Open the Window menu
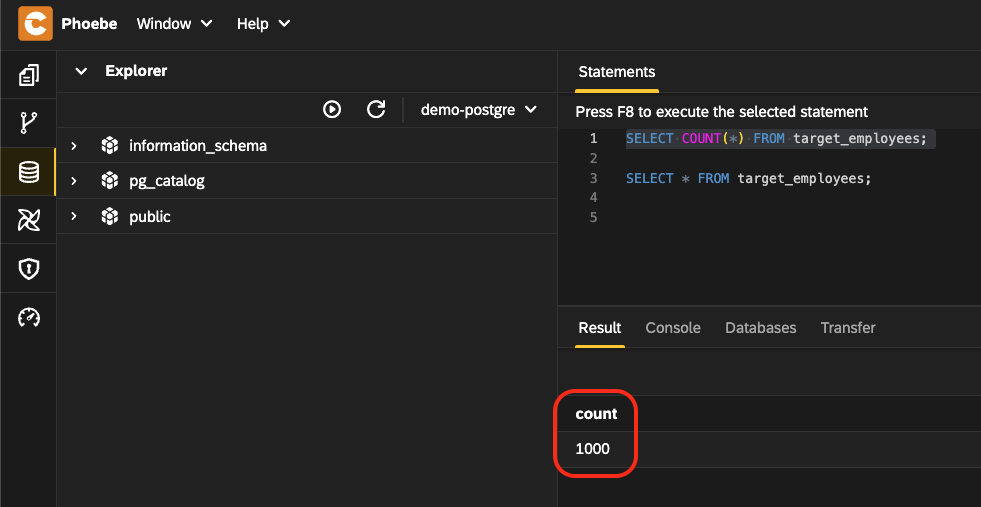The width and height of the screenshot is (981, 507). [x=174, y=23]
